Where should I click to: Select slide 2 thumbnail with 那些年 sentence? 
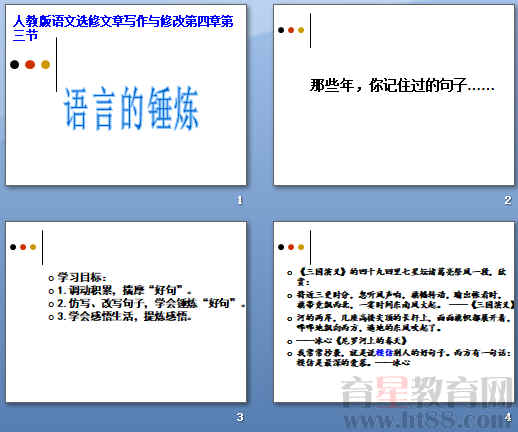394,95
